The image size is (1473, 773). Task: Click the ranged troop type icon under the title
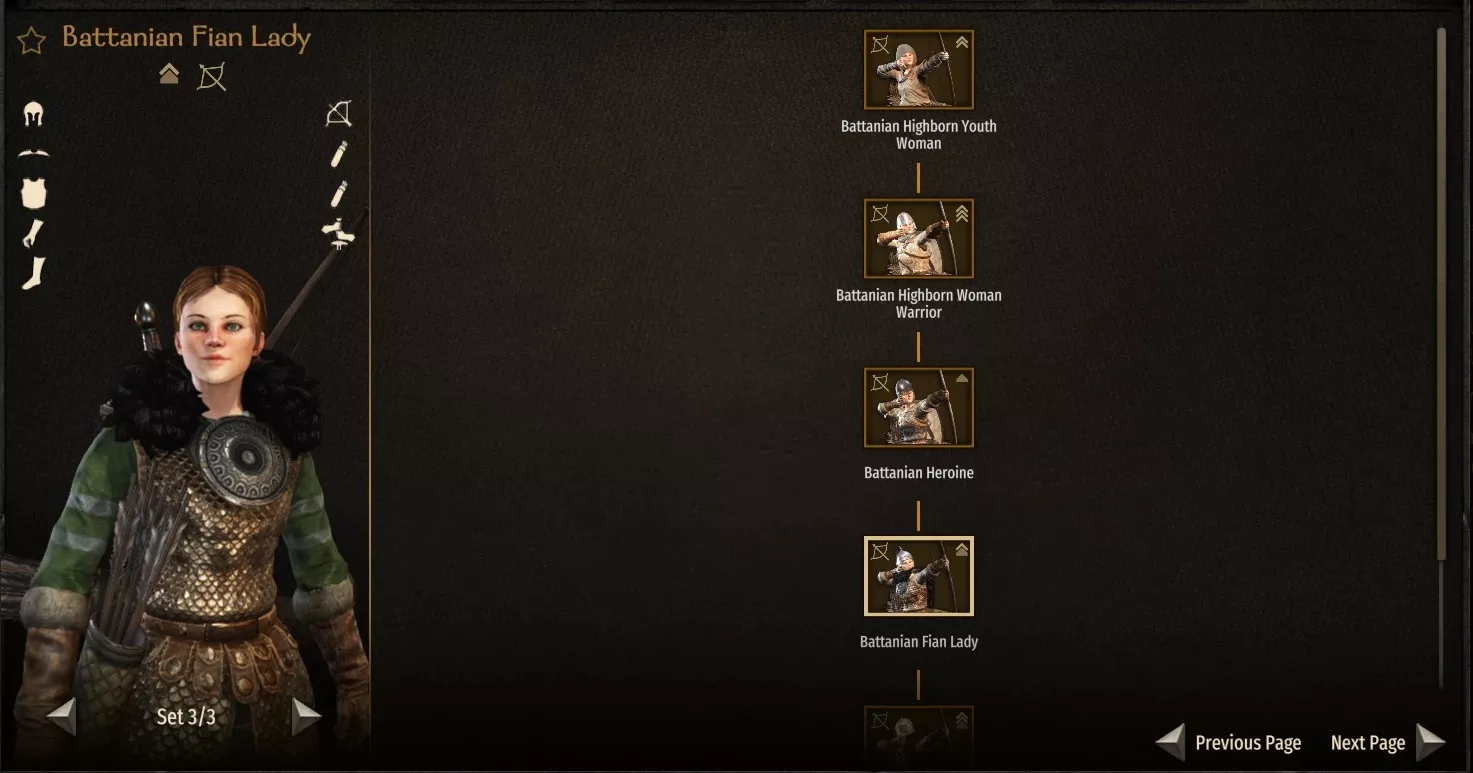(x=211, y=76)
